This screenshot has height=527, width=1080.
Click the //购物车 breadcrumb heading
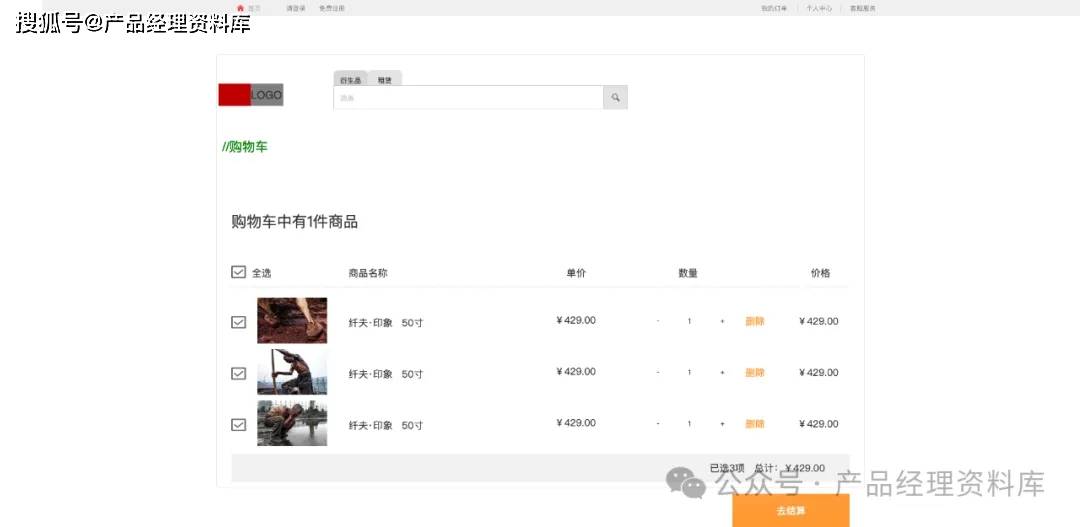tap(245, 147)
